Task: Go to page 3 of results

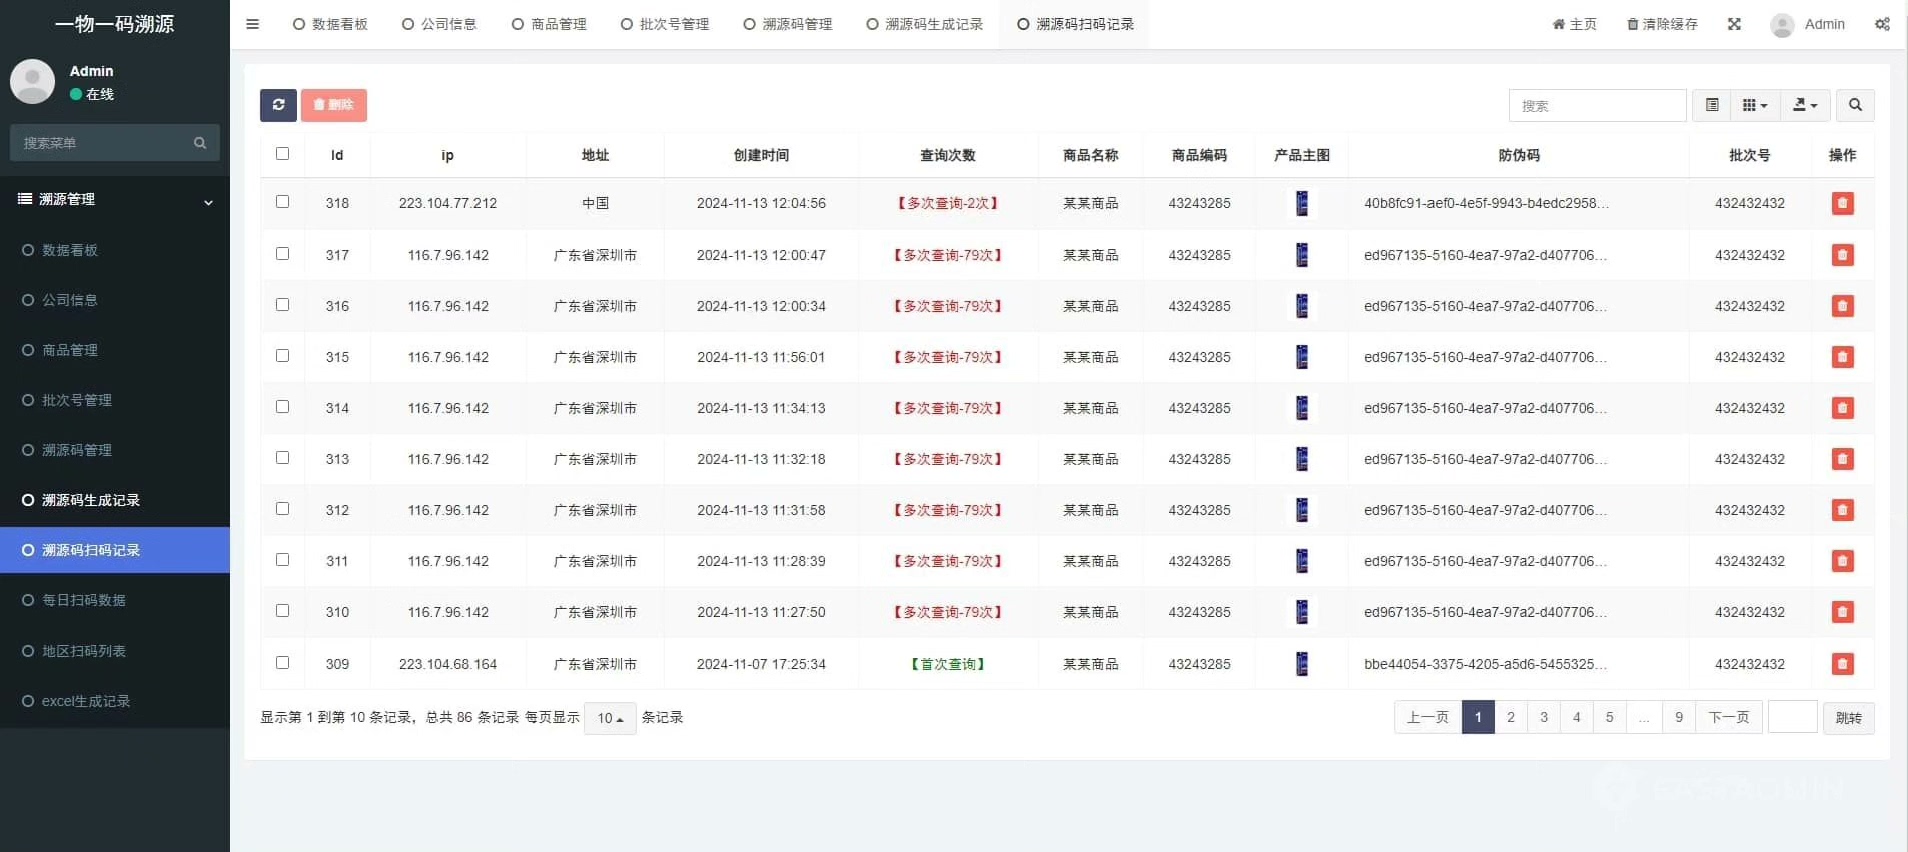Action: [x=1543, y=717]
